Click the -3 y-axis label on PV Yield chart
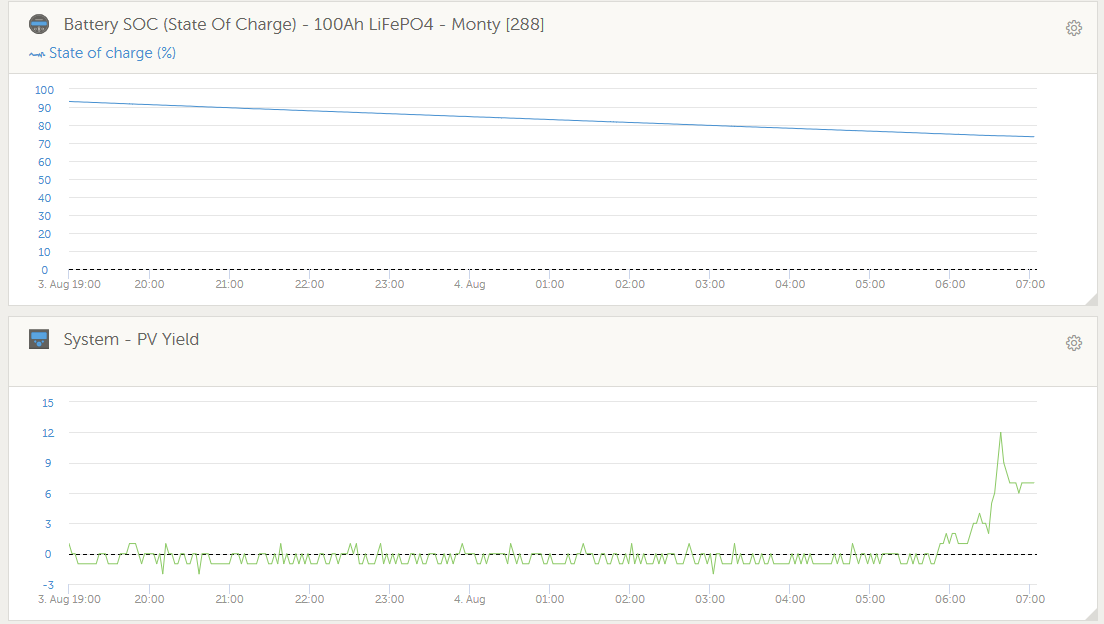1104x624 pixels. 47,584
